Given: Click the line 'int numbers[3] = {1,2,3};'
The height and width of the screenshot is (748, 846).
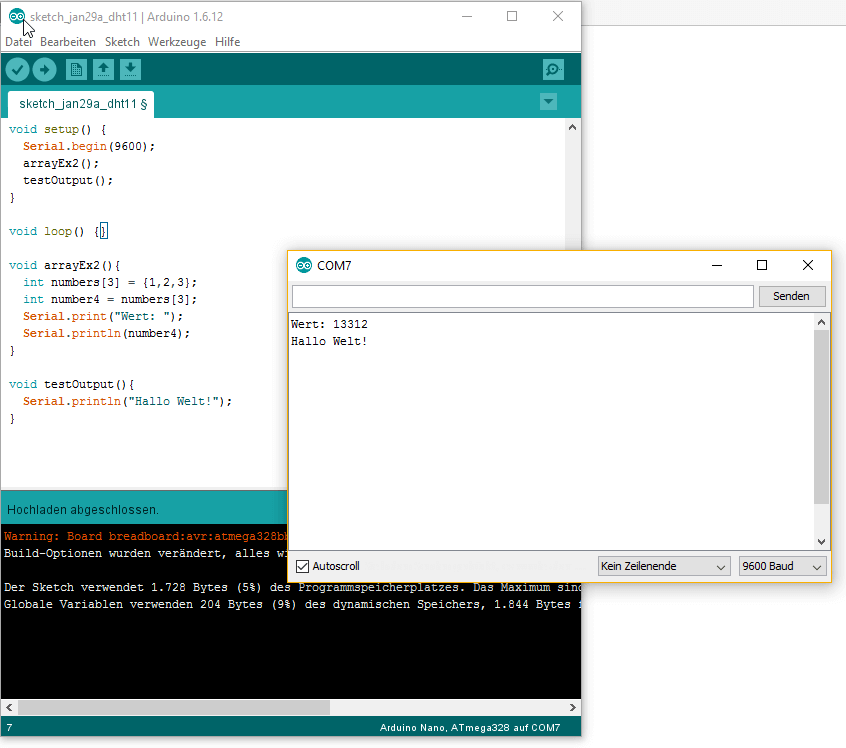Looking at the screenshot, I should coord(110,282).
